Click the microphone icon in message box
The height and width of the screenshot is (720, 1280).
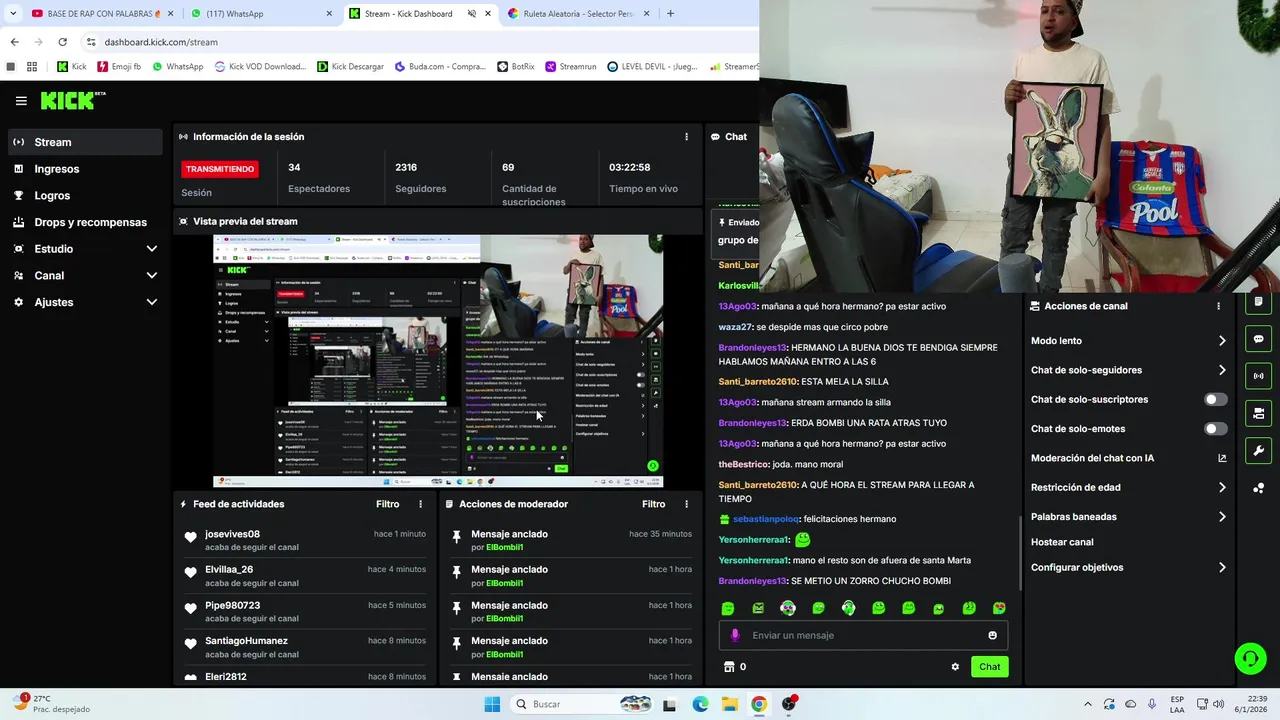pos(735,635)
